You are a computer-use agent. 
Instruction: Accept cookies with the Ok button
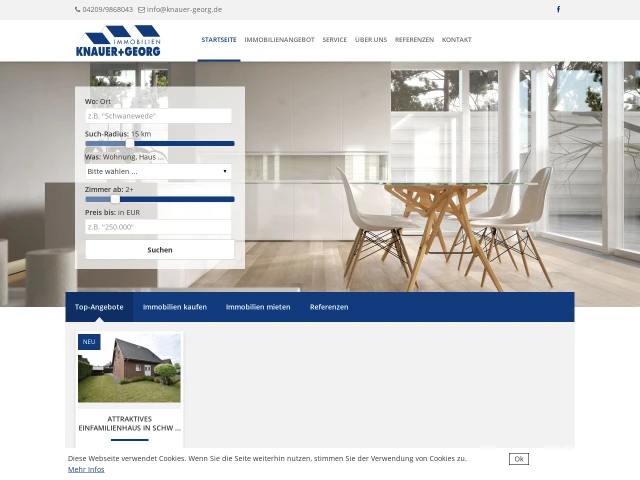click(518, 459)
